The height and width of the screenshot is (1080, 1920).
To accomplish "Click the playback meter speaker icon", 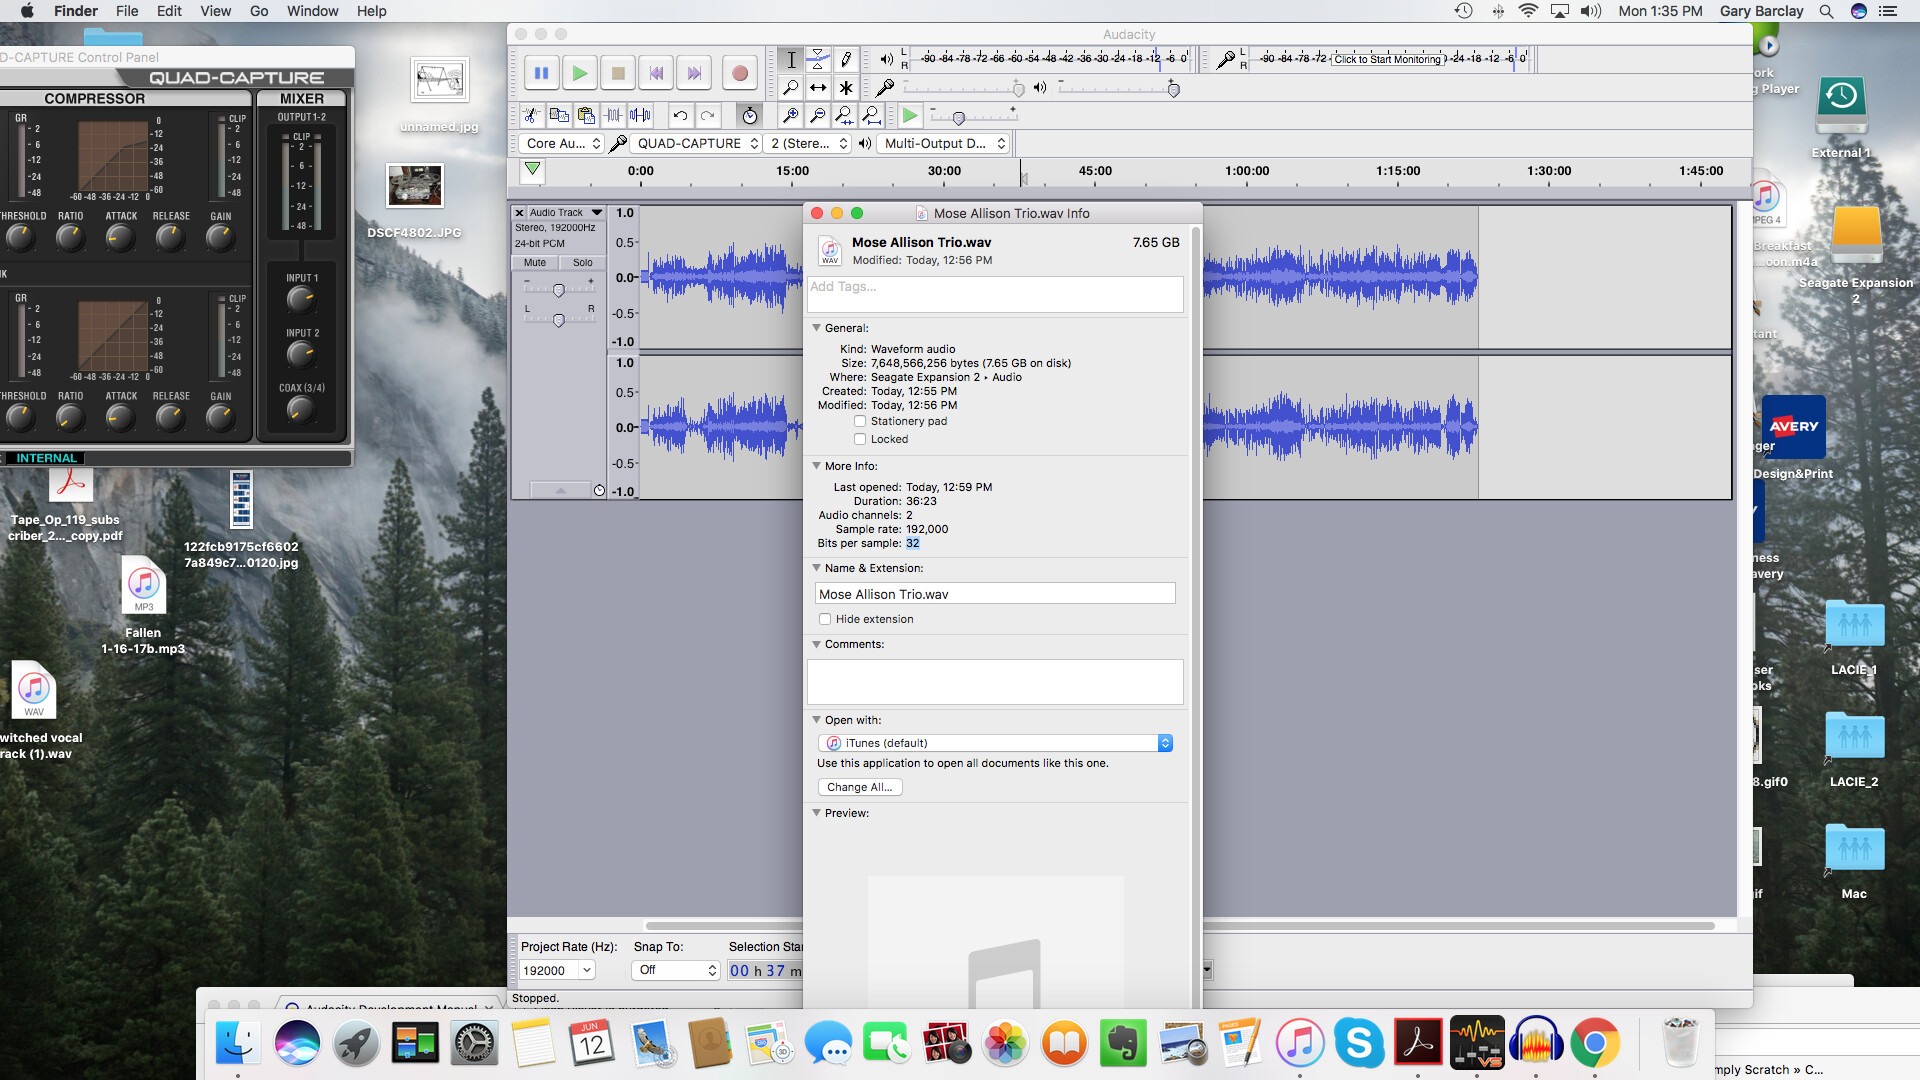I will pos(886,59).
